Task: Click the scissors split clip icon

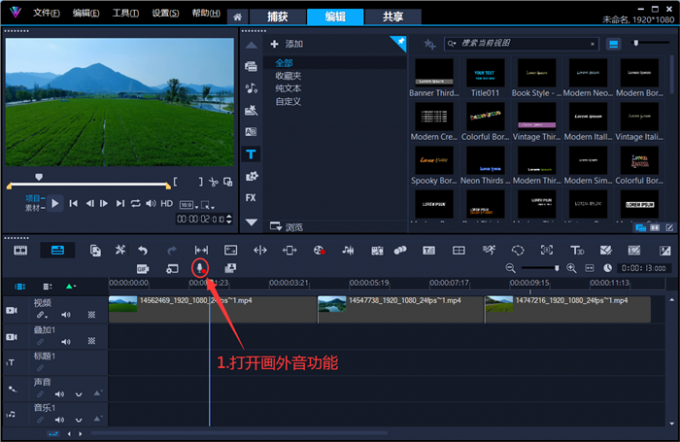Action: coord(119,250)
